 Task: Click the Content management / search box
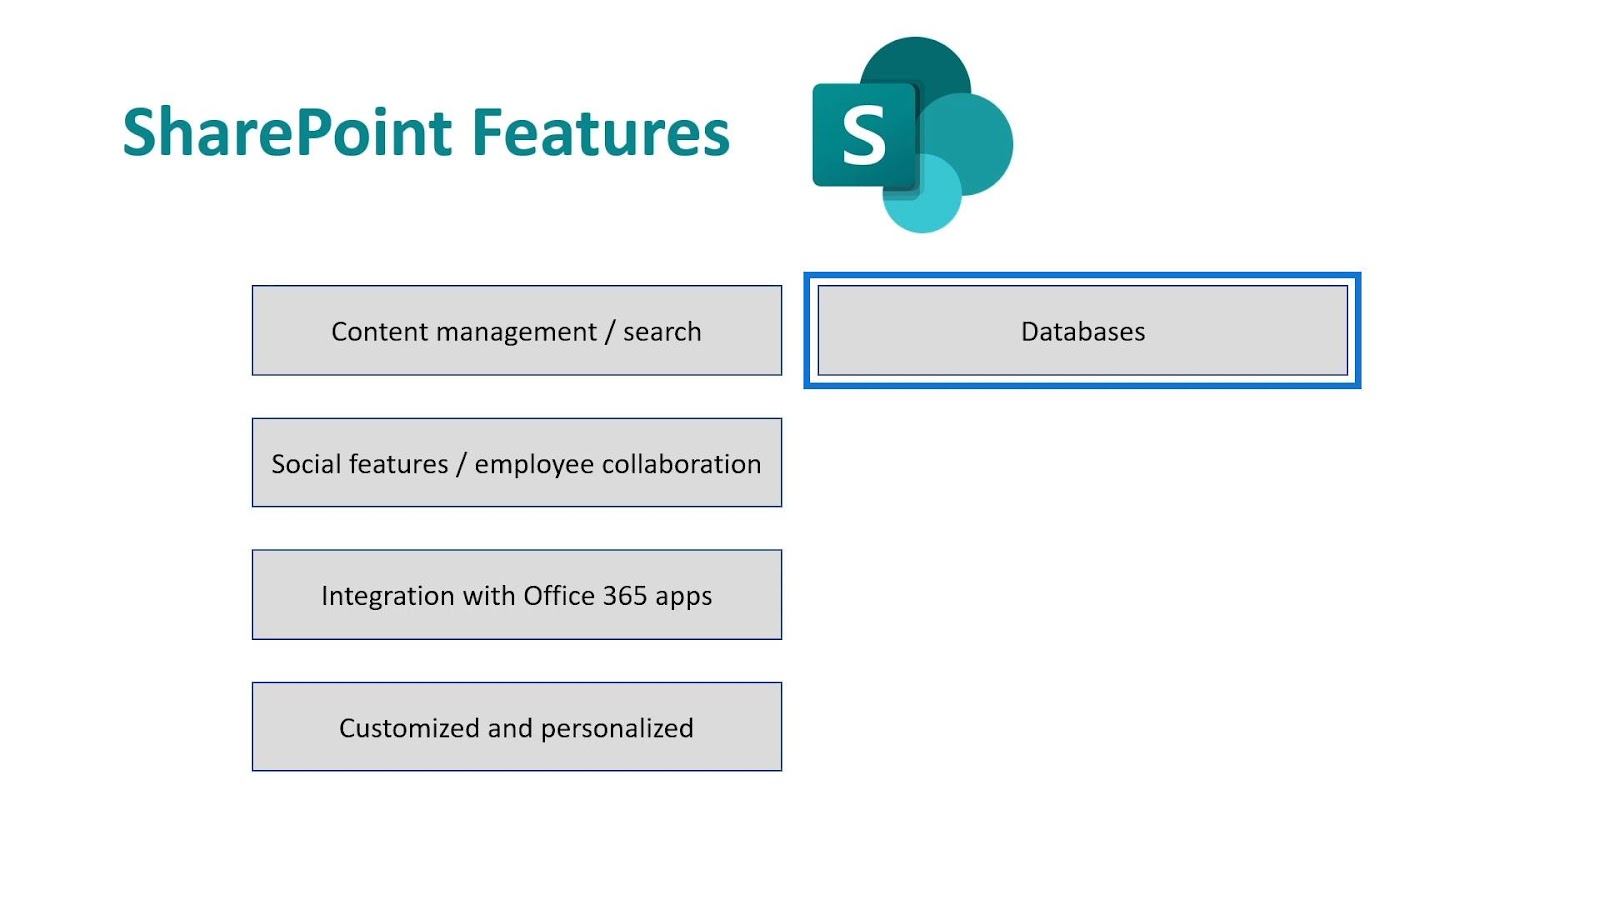click(517, 331)
